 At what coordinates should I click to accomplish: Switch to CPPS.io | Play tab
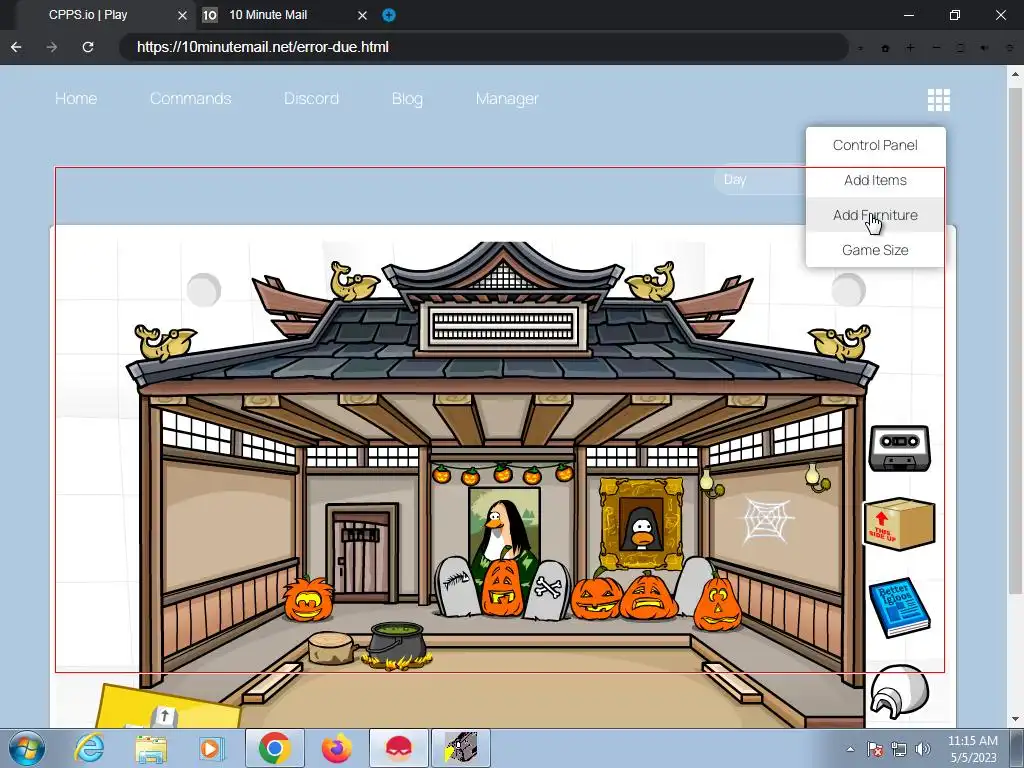pyautogui.click(x=88, y=15)
